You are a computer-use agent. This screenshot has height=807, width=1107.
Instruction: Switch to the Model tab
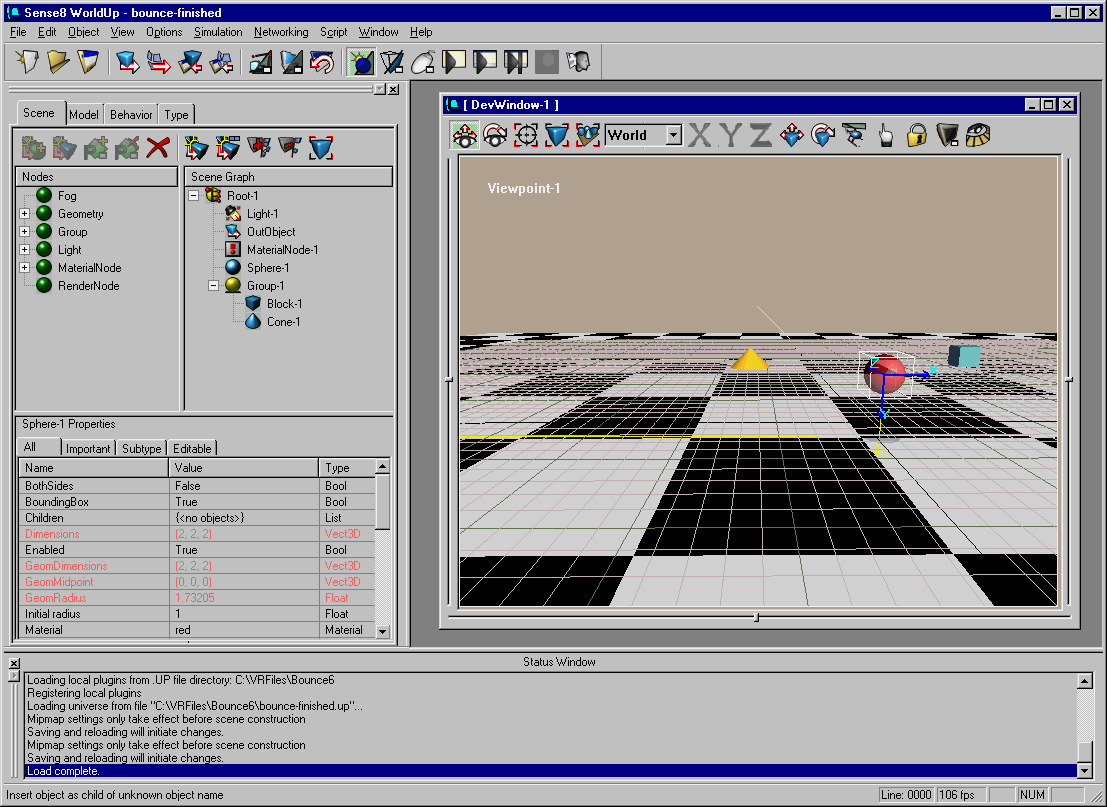(x=84, y=114)
